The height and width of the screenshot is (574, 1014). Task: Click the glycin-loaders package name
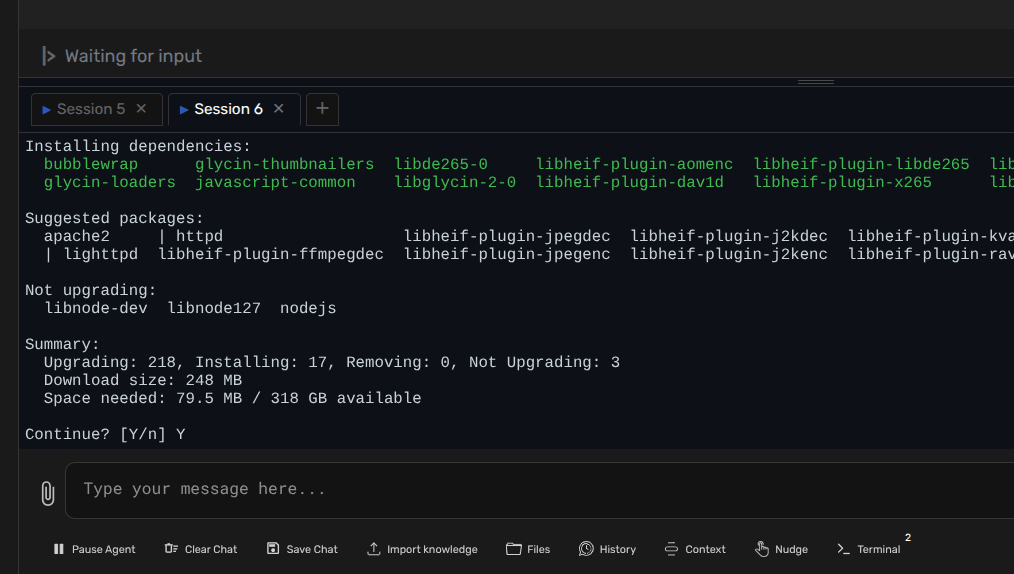click(110, 182)
